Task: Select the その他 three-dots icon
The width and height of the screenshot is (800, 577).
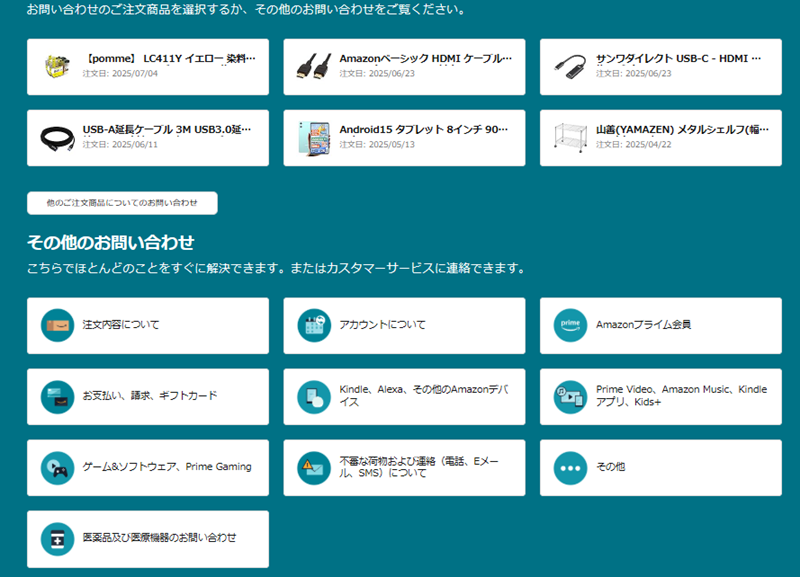Action: point(570,467)
